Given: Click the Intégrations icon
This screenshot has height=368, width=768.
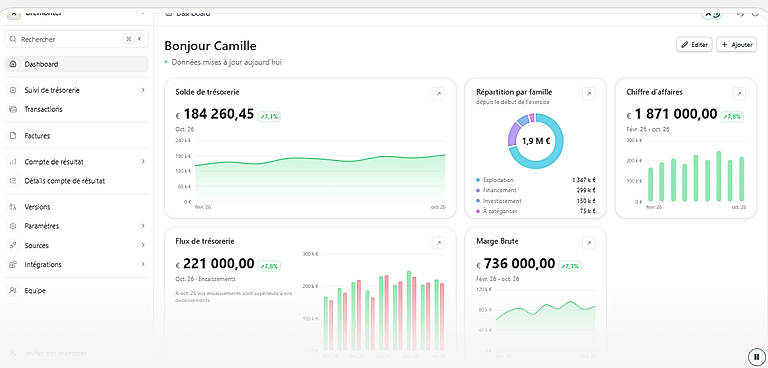Looking at the screenshot, I should 13,265.
